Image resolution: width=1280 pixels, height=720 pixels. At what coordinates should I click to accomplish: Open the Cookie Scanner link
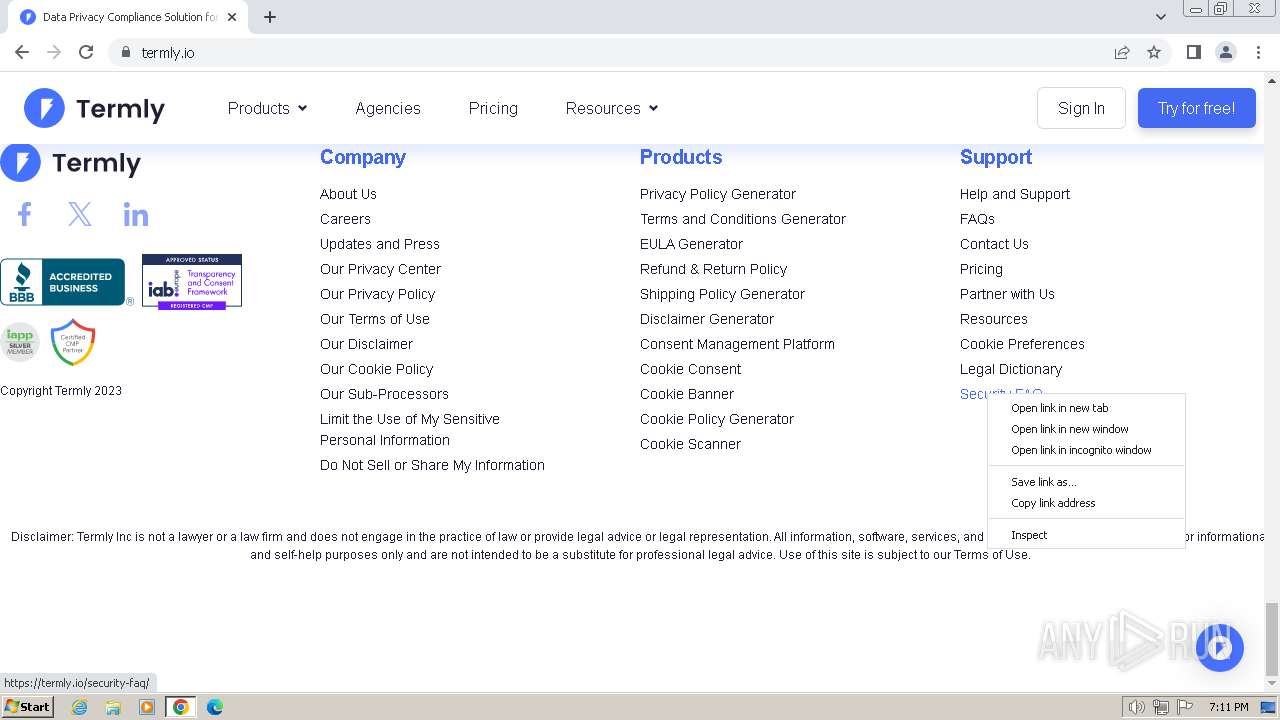coord(690,444)
